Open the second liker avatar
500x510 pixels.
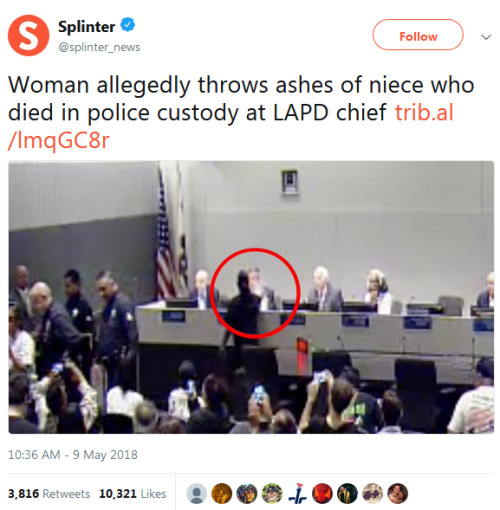pyautogui.click(x=222, y=493)
